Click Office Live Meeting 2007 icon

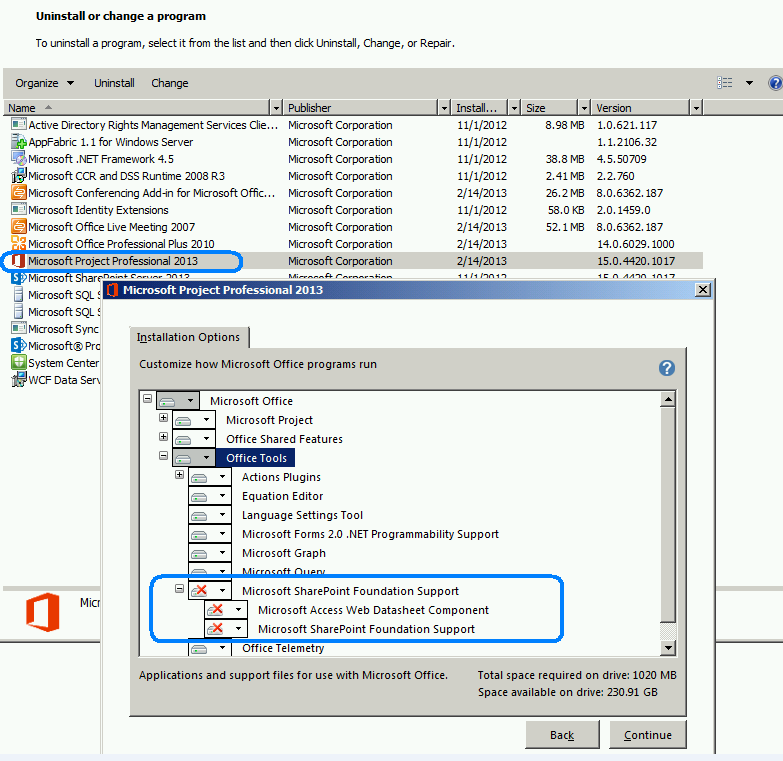click(18, 226)
